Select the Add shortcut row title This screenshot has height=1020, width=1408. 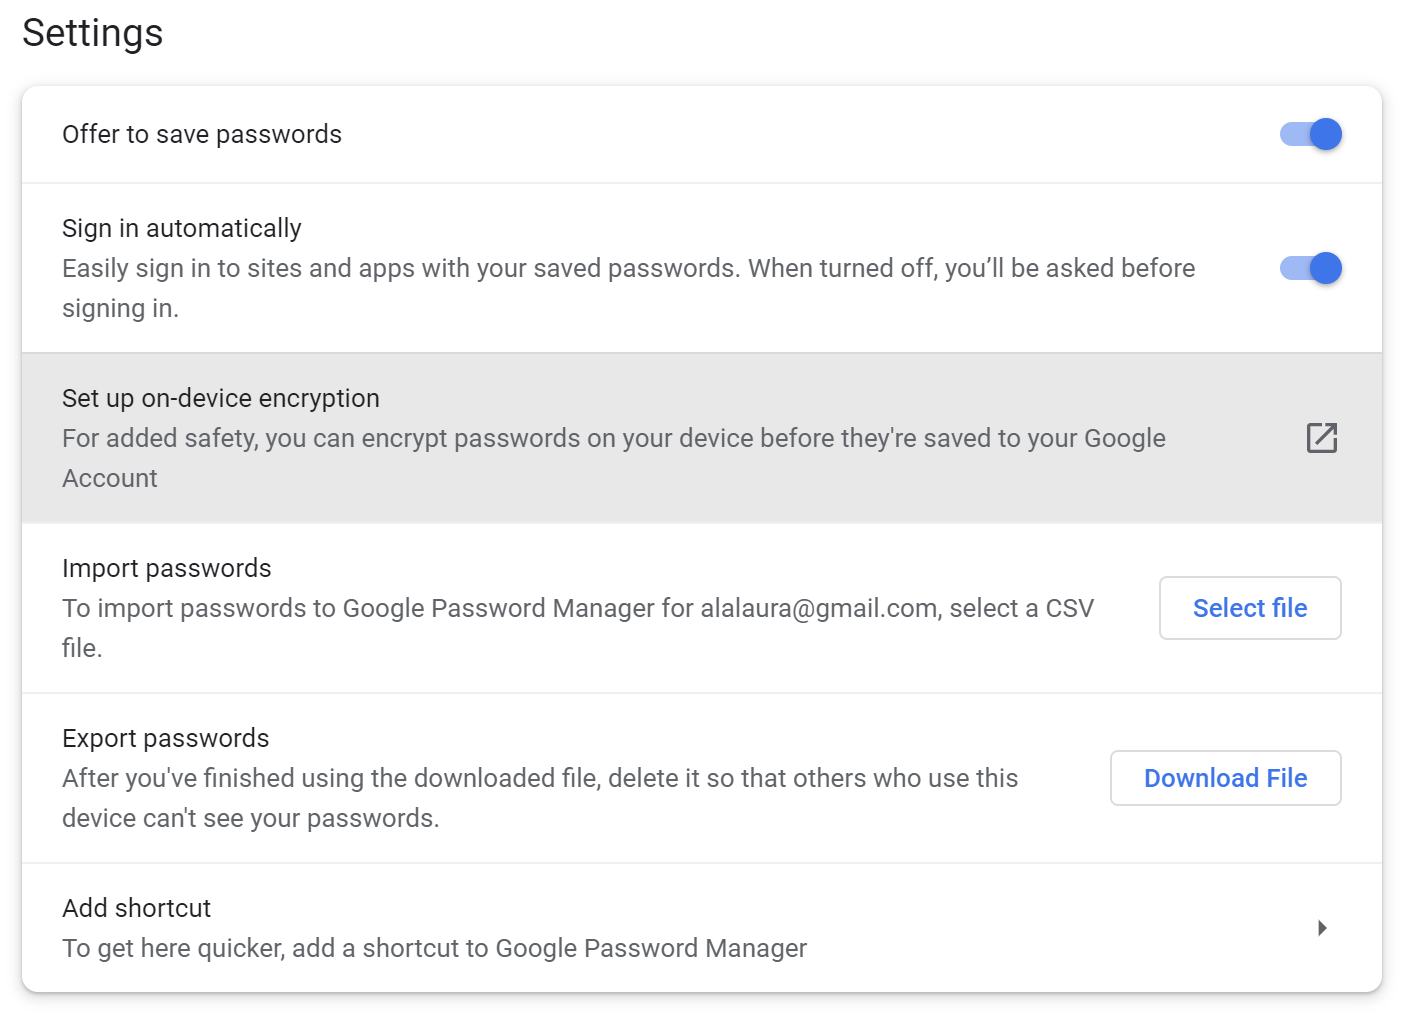coord(136,908)
